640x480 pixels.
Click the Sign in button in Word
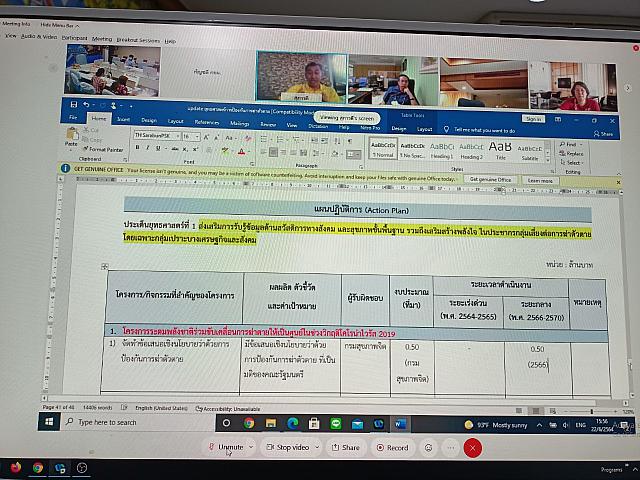[532, 118]
